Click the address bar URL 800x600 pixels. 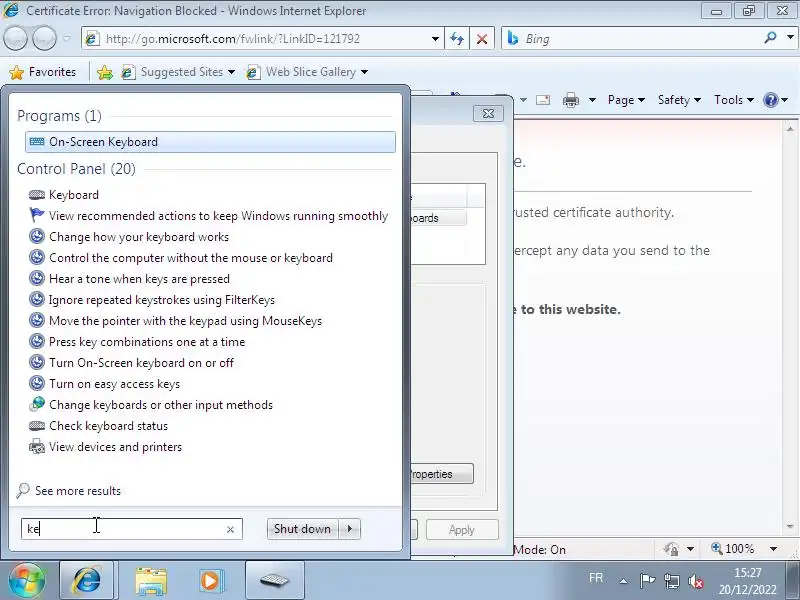tap(233, 39)
